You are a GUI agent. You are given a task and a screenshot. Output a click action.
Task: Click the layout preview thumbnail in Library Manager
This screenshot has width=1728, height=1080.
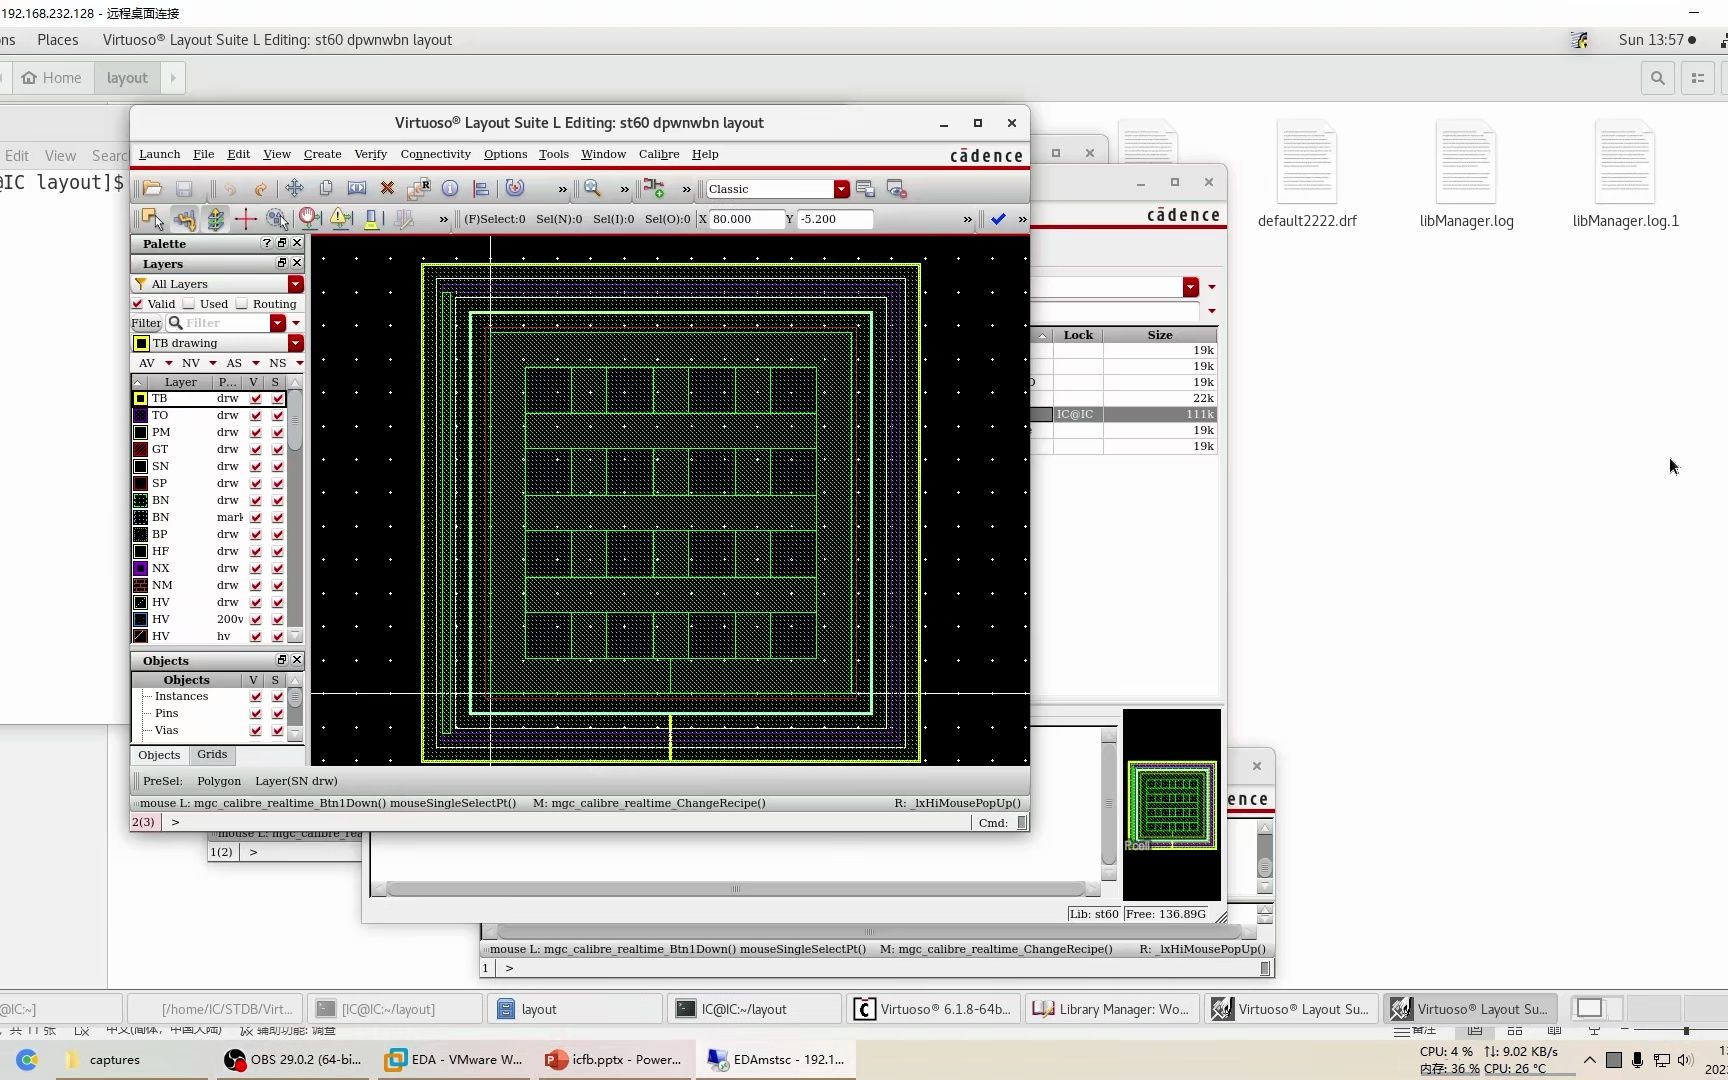[1172, 805]
